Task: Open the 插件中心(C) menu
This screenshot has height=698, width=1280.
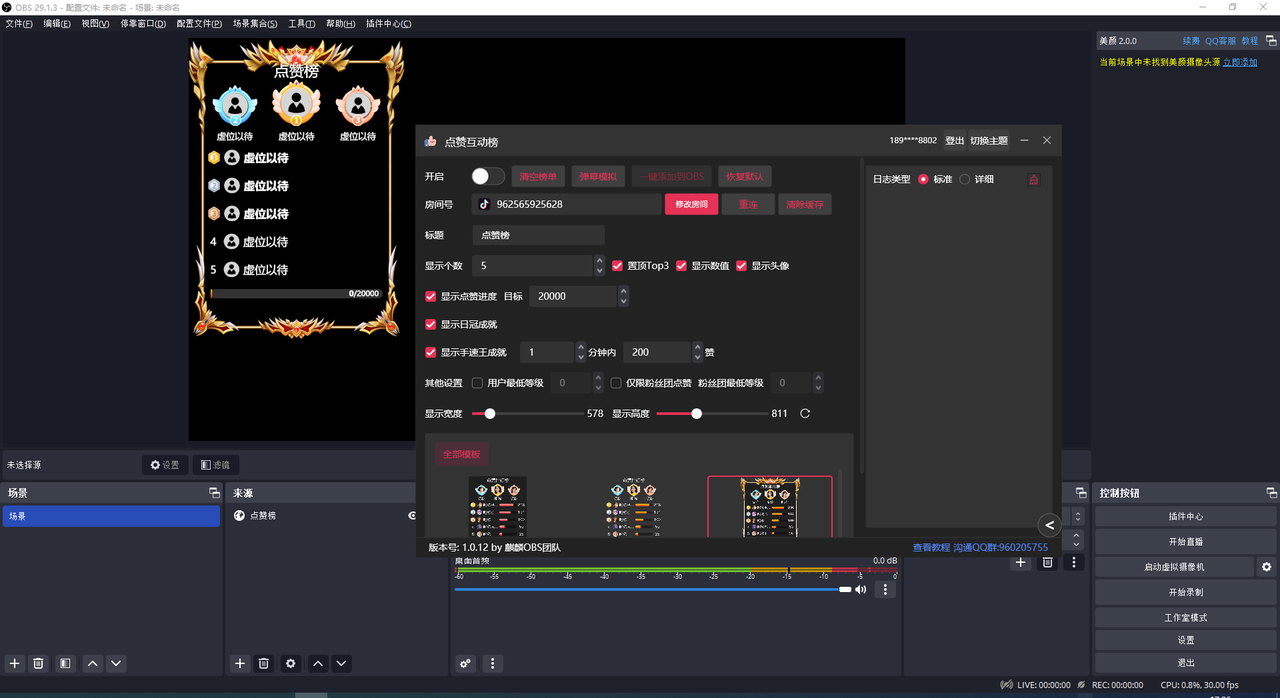Action: pyautogui.click(x=388, y=23)
